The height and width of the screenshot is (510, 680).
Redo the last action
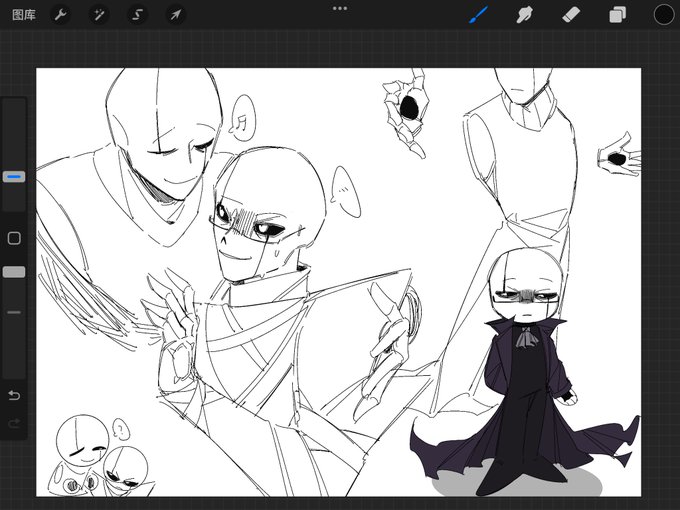(x=14, y=422)
